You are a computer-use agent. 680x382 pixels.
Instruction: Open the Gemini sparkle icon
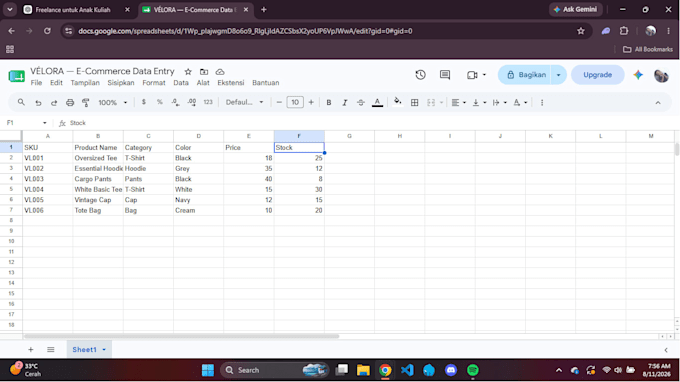638,75
